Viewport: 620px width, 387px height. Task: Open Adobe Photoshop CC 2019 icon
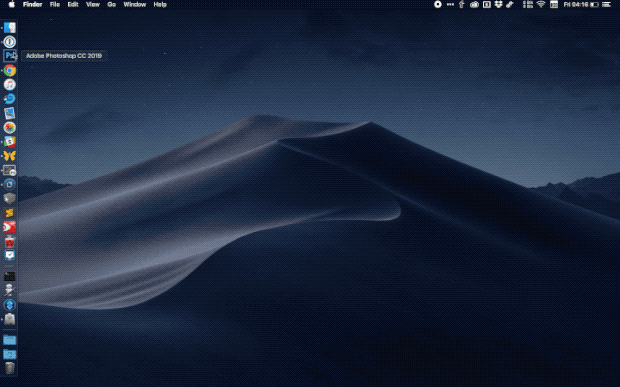click(x=9, y=56)
